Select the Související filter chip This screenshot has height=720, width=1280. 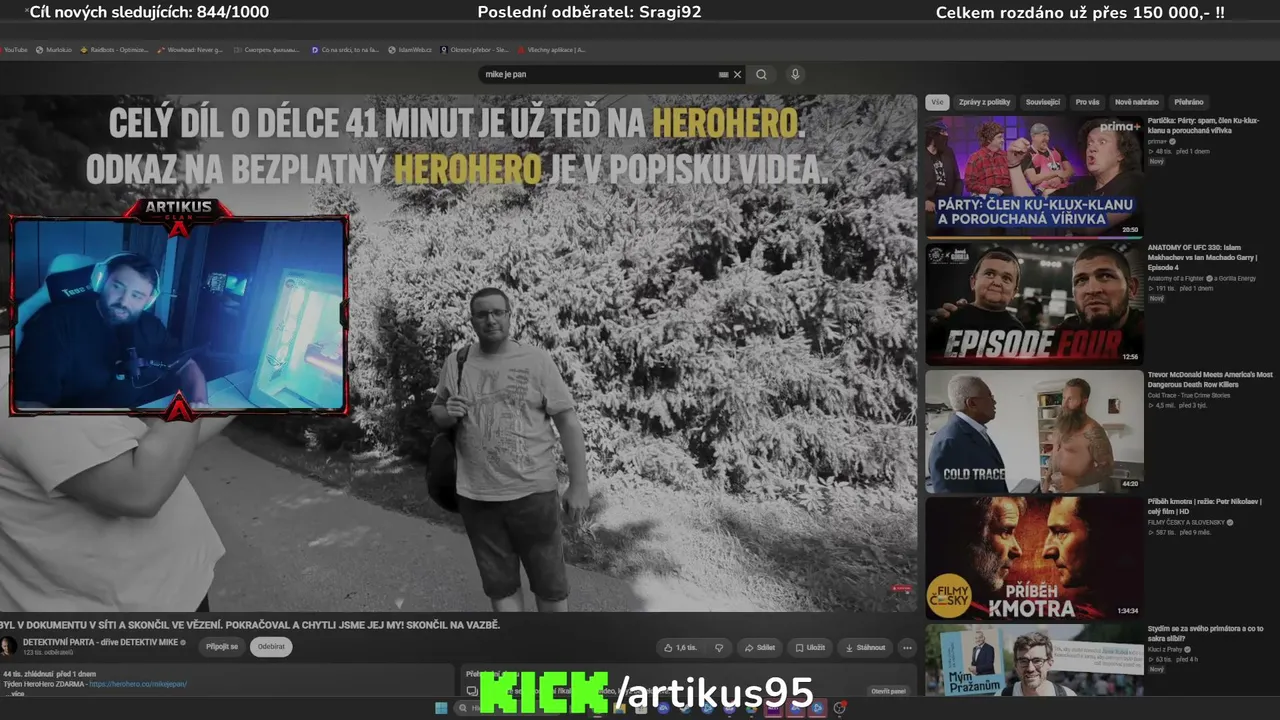[1043, 102]
